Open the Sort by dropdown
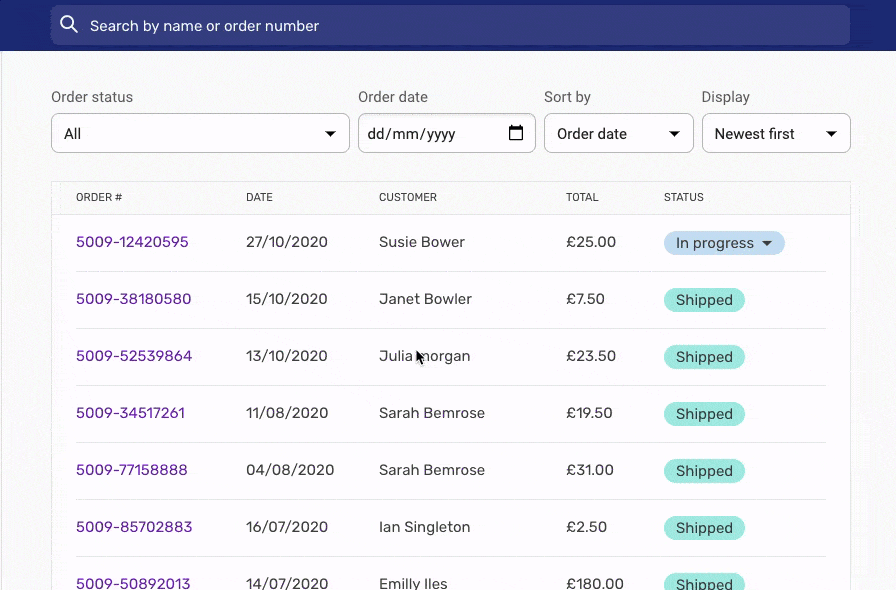 pyautogui.click(x=618, y=132)
